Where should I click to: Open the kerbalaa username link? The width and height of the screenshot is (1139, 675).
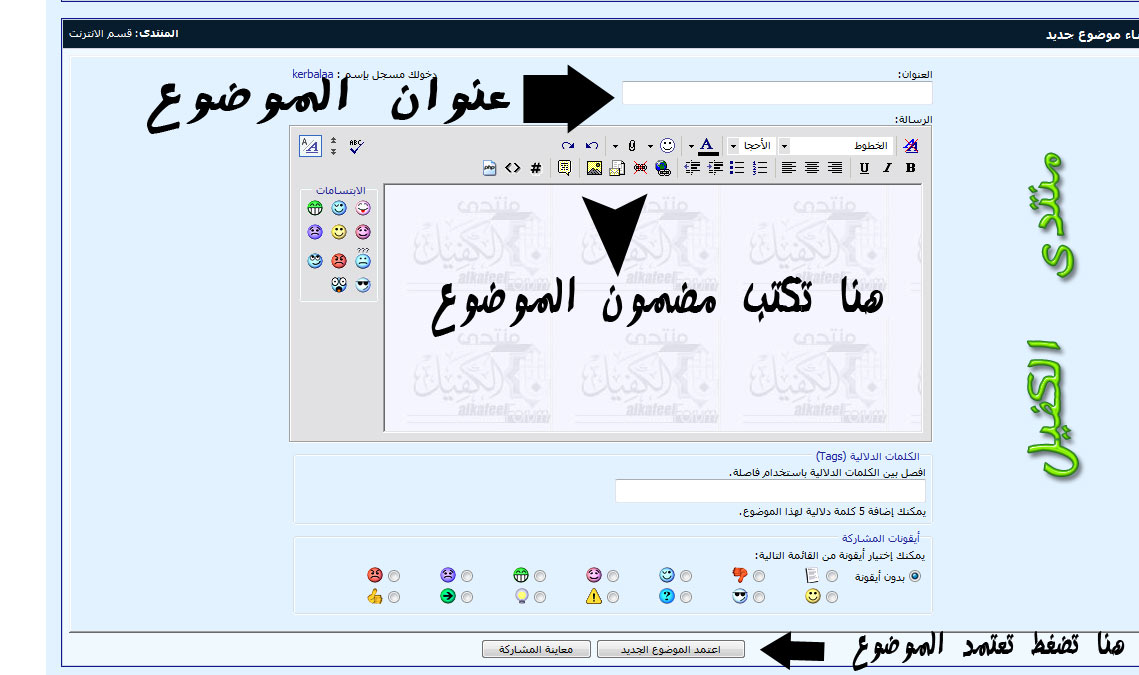(x=313, y=74)
